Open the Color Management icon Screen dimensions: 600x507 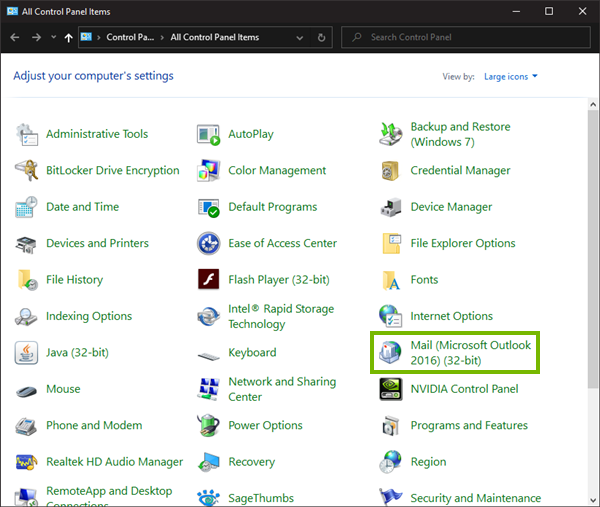[209, 171]
